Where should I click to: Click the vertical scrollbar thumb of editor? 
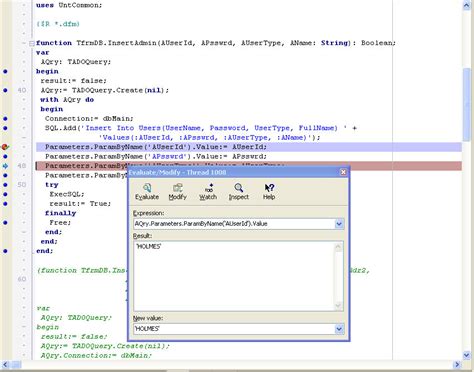tap(467, 104)
